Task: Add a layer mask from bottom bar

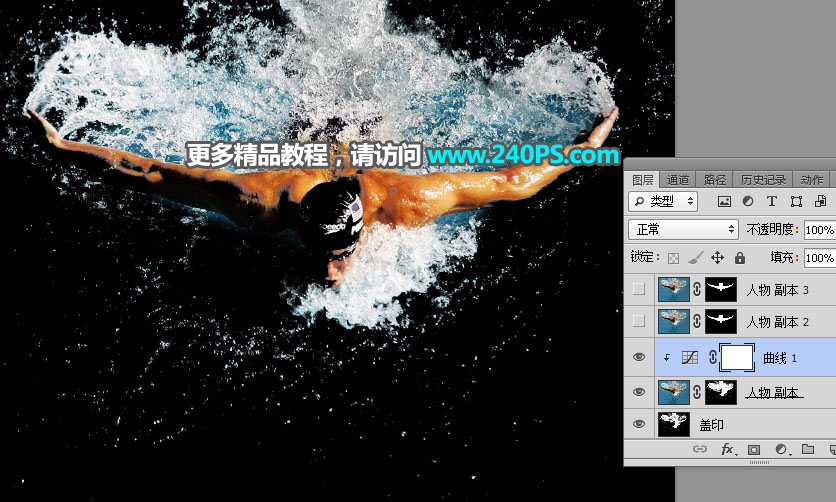Action: coord(754,450)
